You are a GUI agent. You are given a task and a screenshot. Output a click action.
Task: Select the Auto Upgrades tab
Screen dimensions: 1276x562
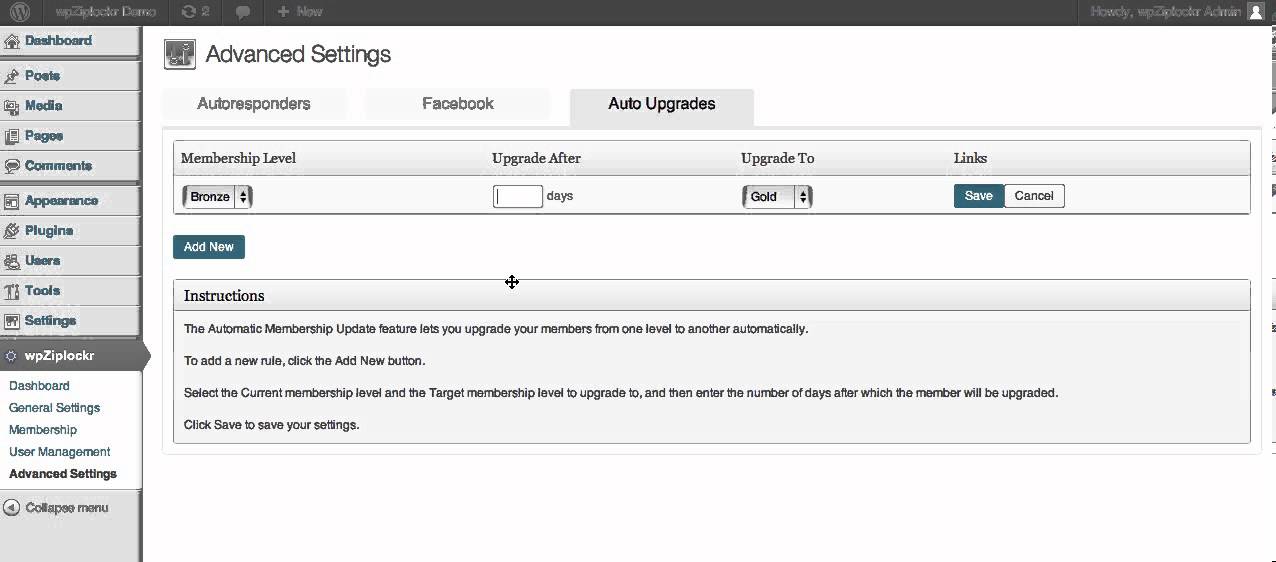[662, 105]
